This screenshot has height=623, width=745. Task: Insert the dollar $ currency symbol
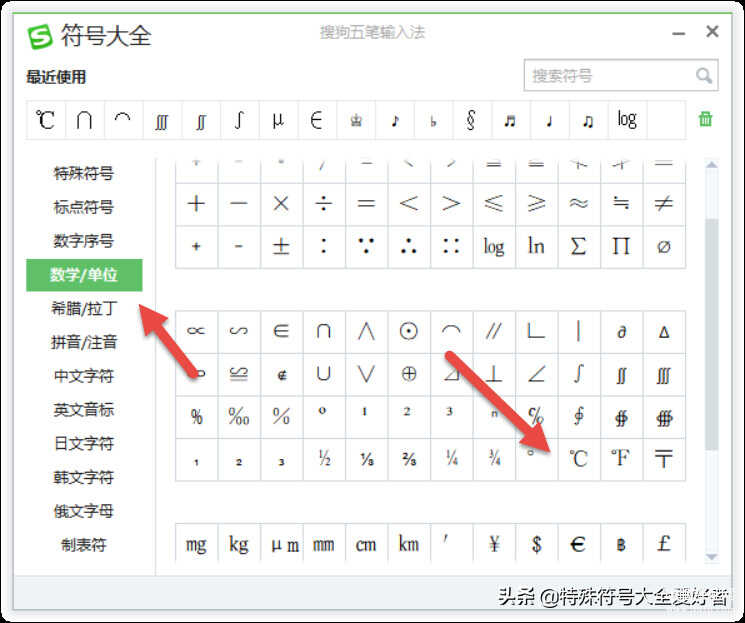pyautogui.click(x=536, y=544)
